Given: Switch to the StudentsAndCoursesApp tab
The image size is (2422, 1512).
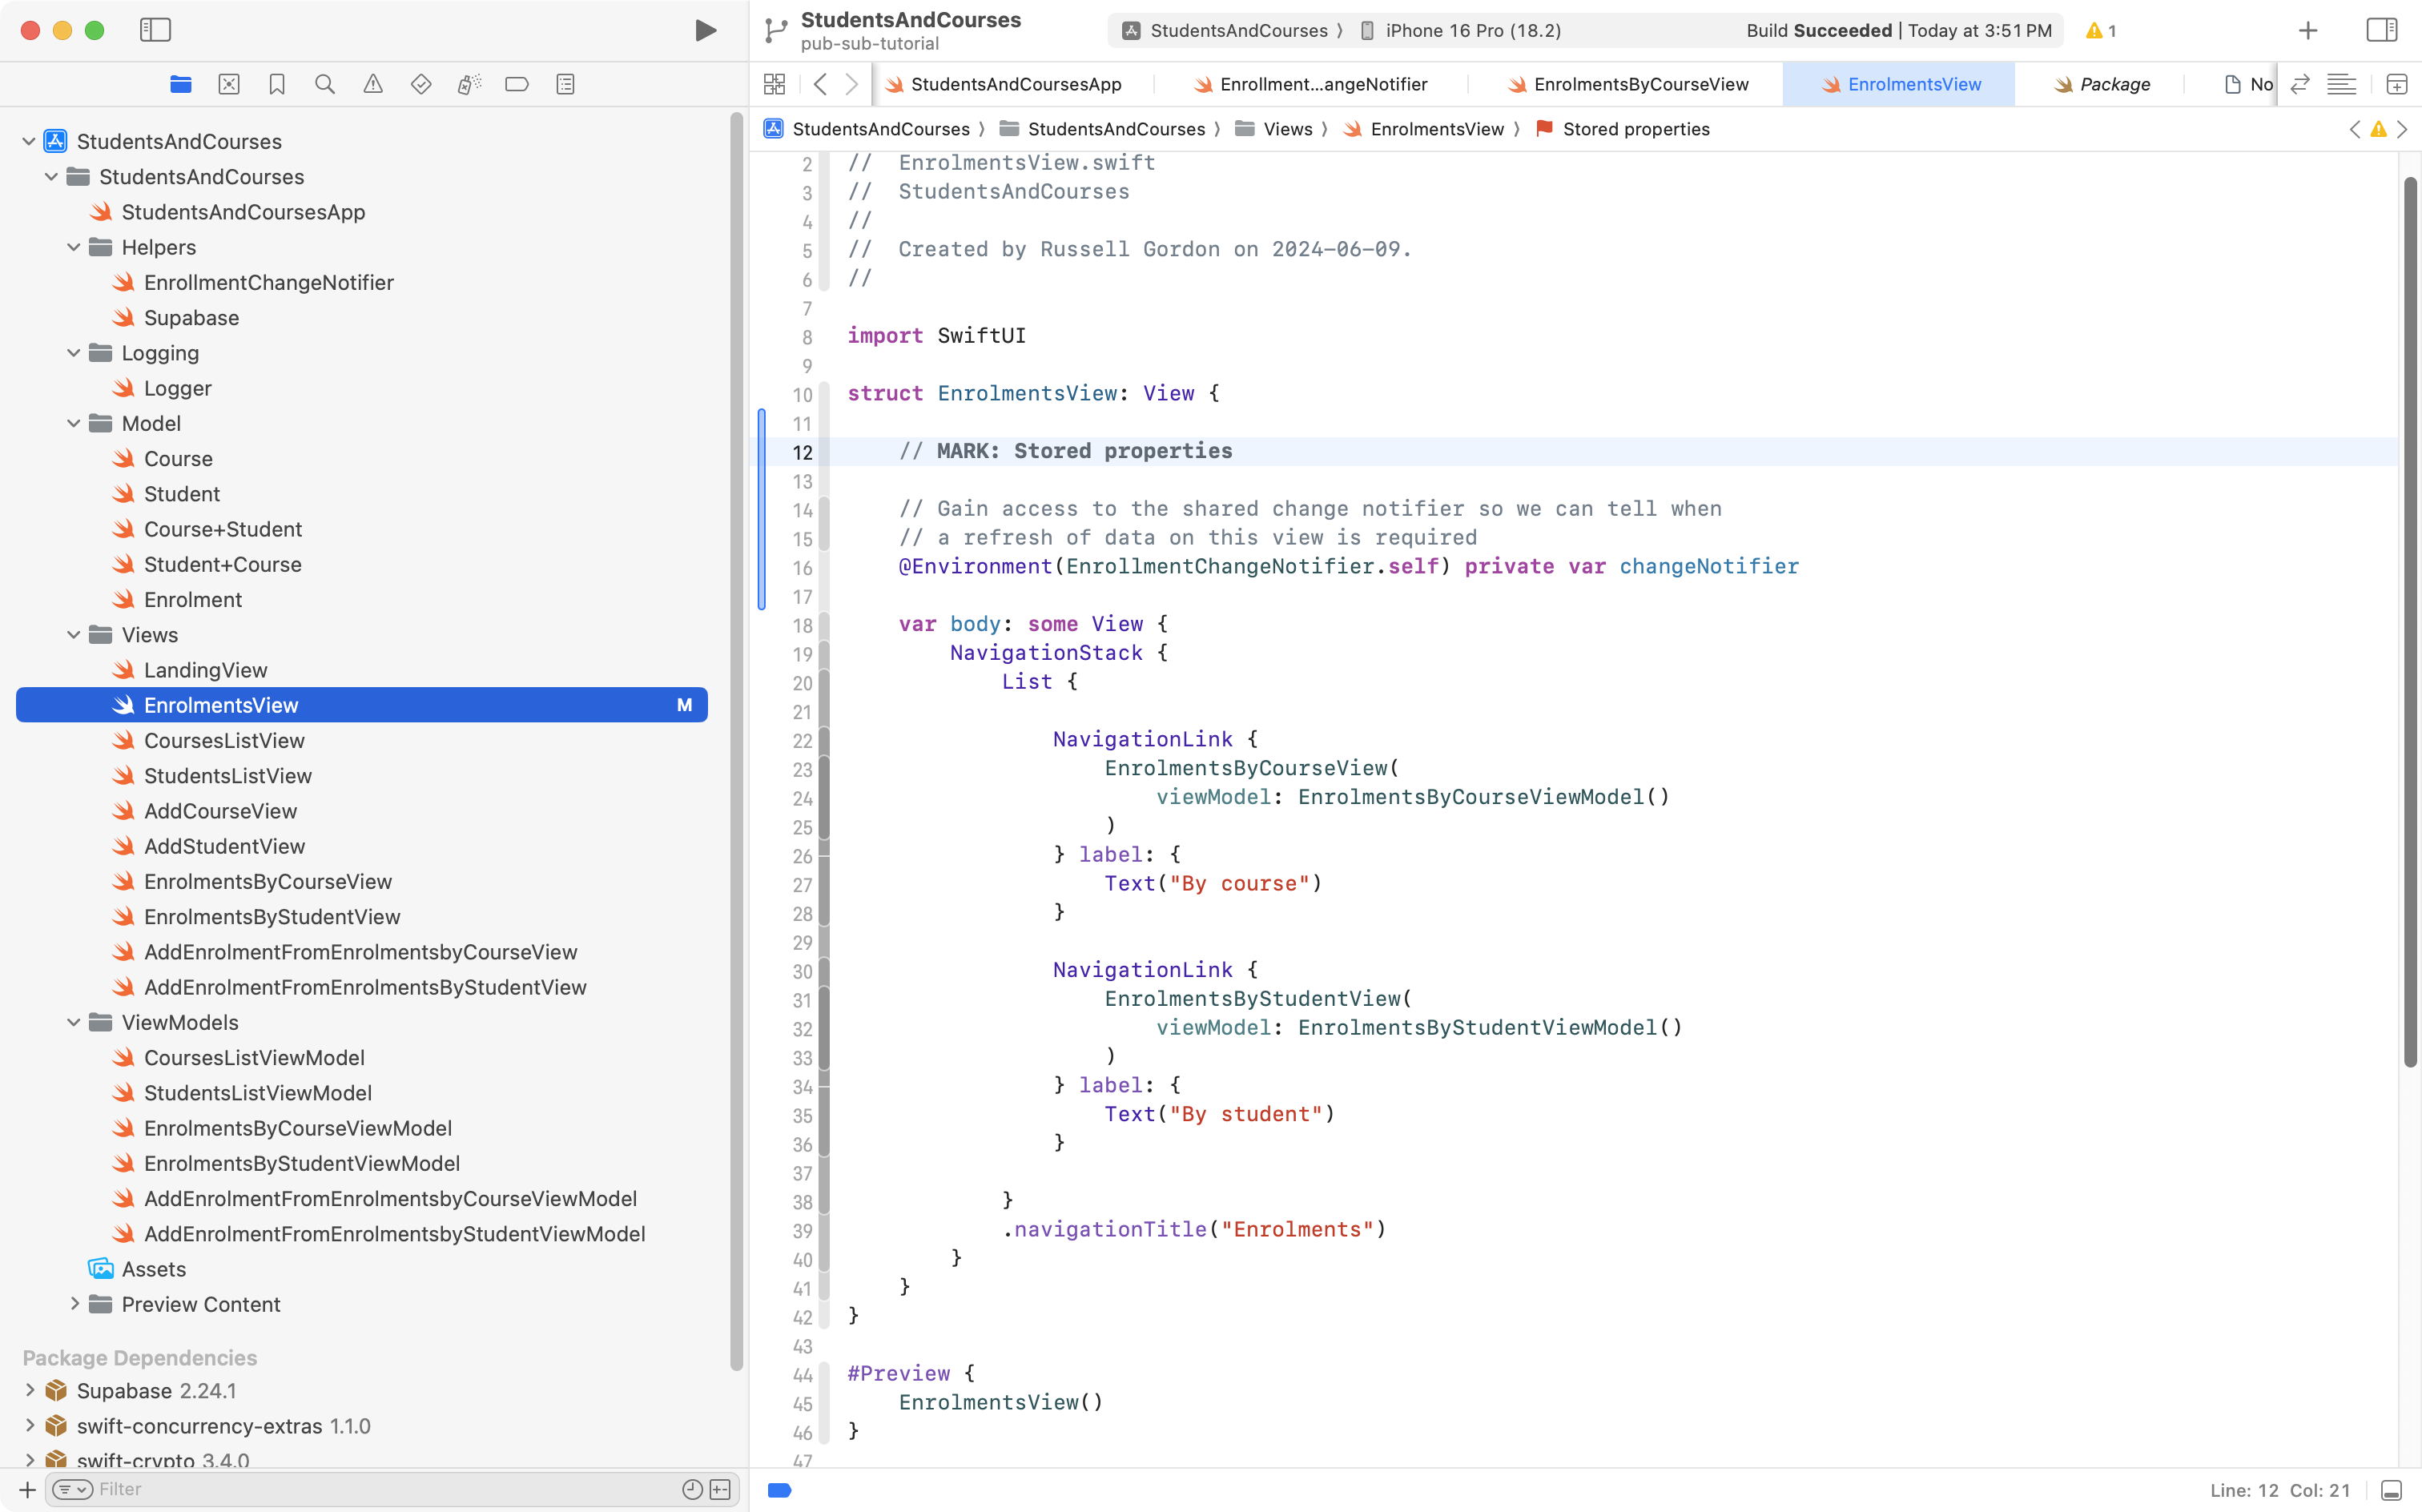Looking at the screenshot, I should [x=1015, y=84].
